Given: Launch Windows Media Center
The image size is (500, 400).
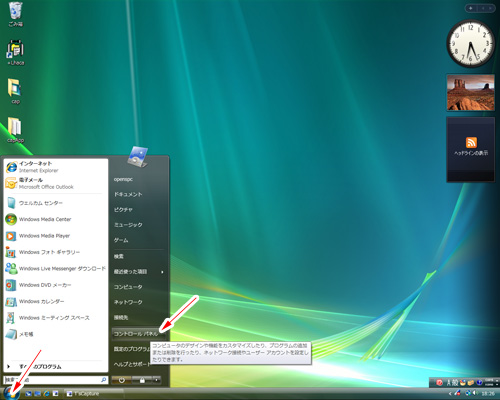Looking at the screenshot, I should pyautogui.click(x=56, y=219).
